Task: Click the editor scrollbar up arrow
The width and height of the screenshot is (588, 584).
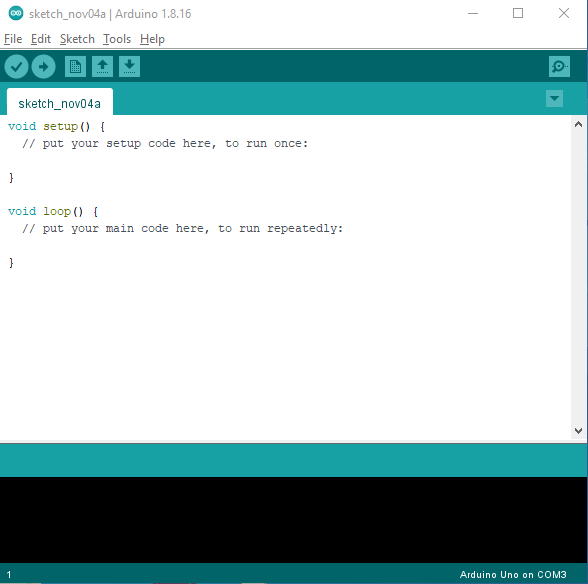Action: coord(578,125)
